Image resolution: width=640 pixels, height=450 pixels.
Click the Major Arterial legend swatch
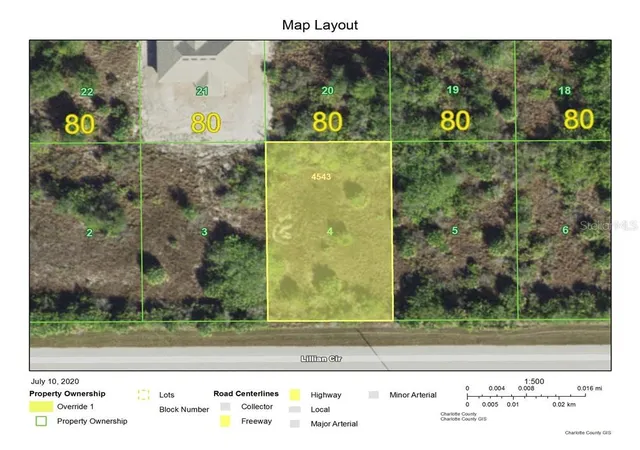click(295, 424)
